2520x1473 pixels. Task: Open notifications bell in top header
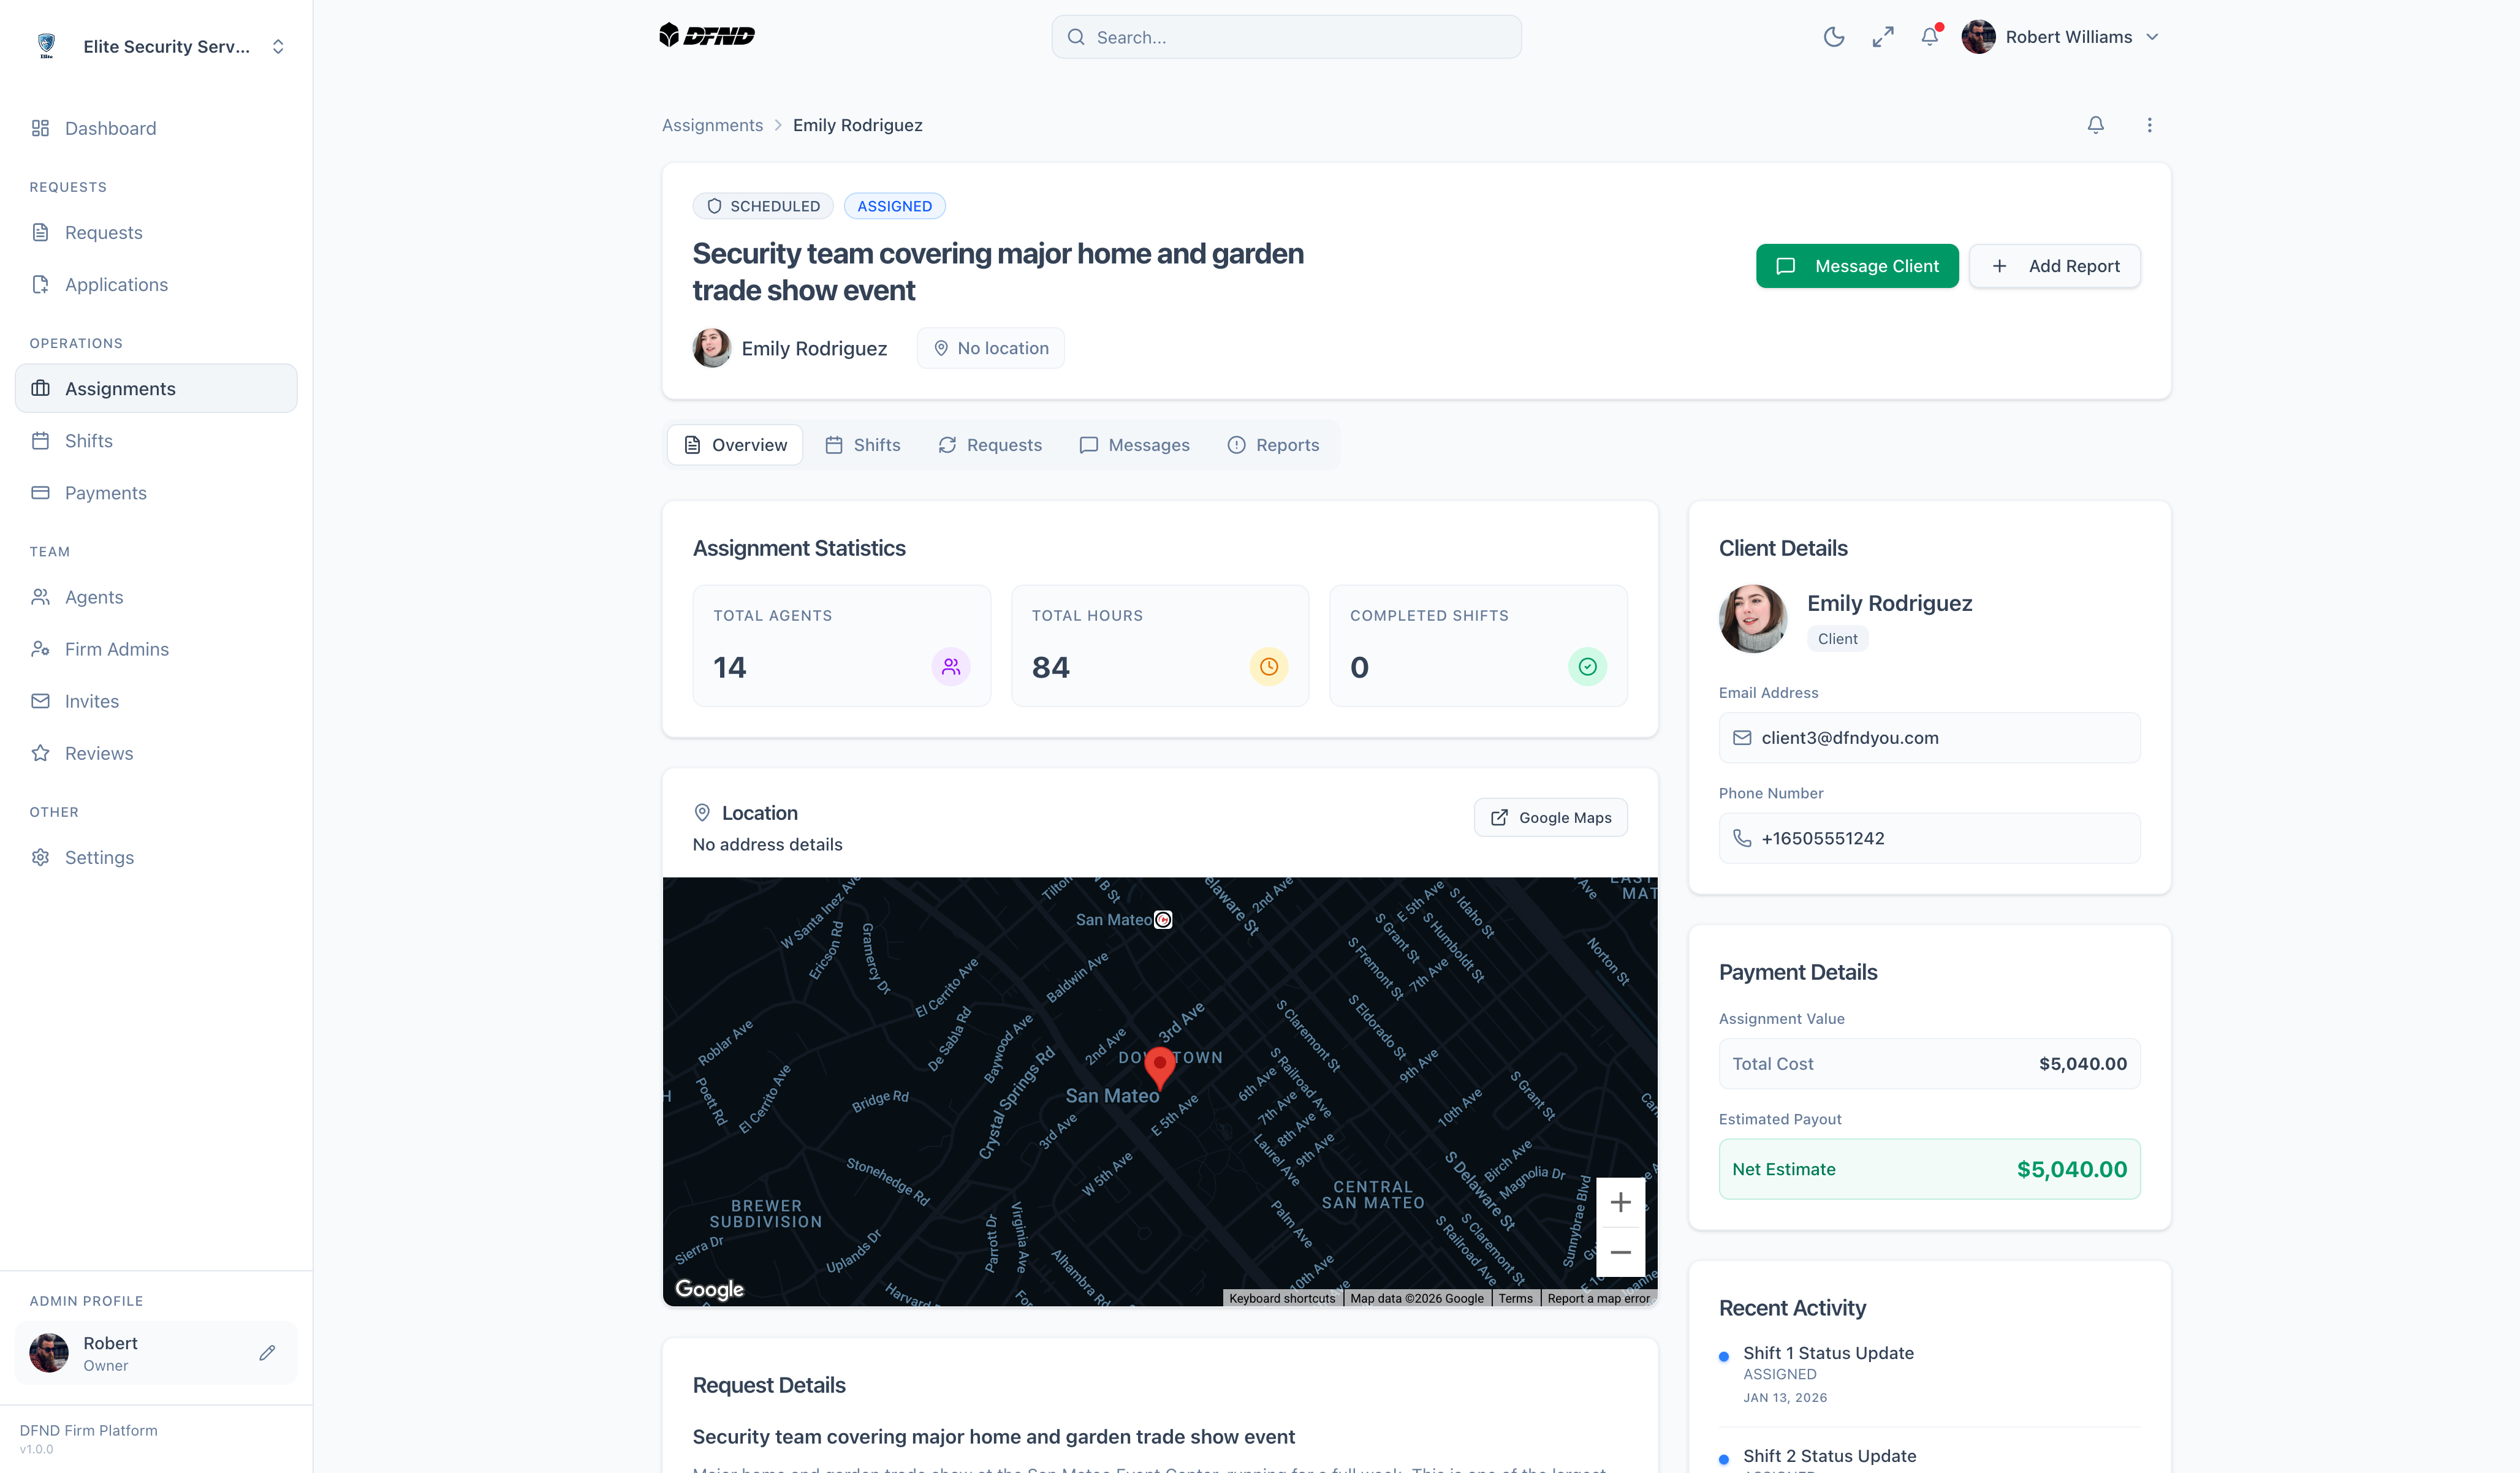[1930, 37]
